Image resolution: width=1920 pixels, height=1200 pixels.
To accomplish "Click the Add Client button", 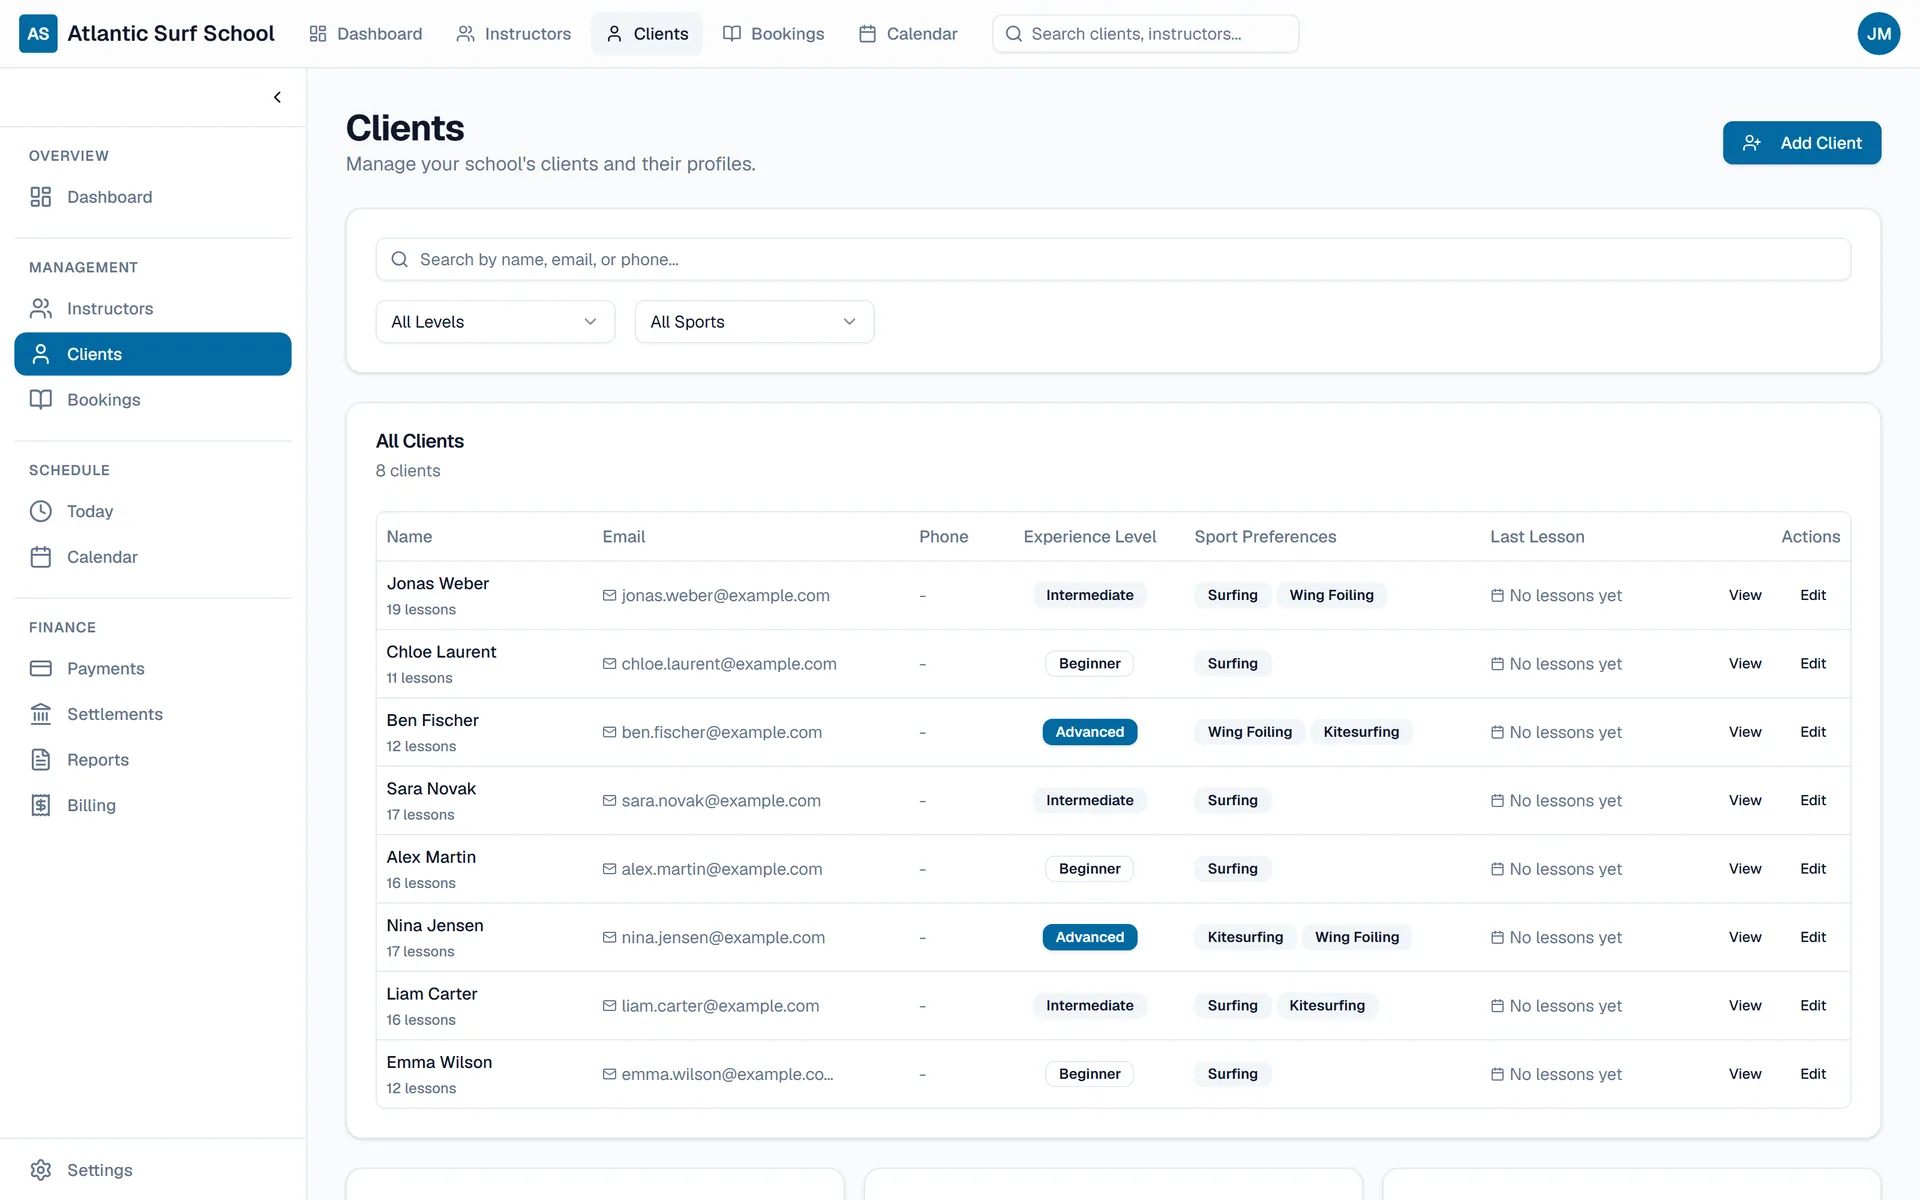I will pyautogui.click(x=1801, y=143).
